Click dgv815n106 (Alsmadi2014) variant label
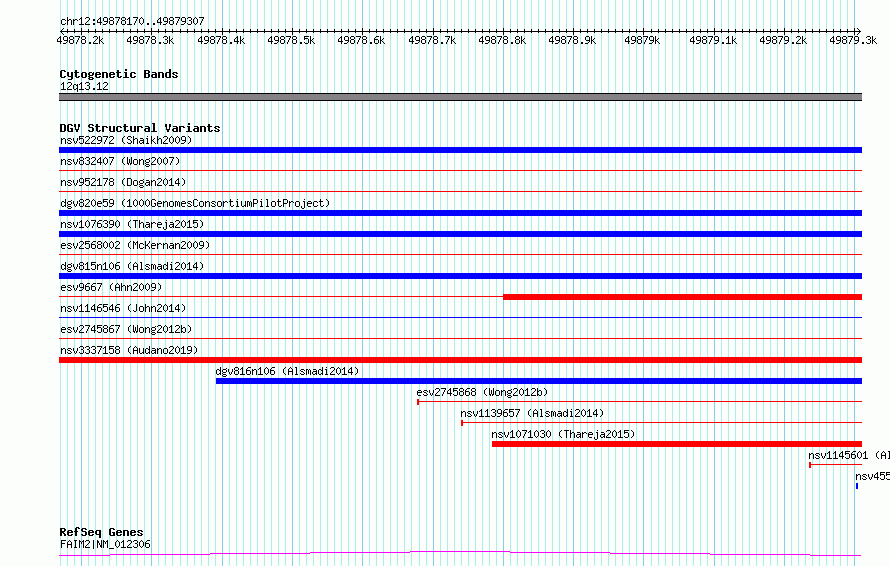This screenshot has height=566, width=890. click(x=132, y=266)
